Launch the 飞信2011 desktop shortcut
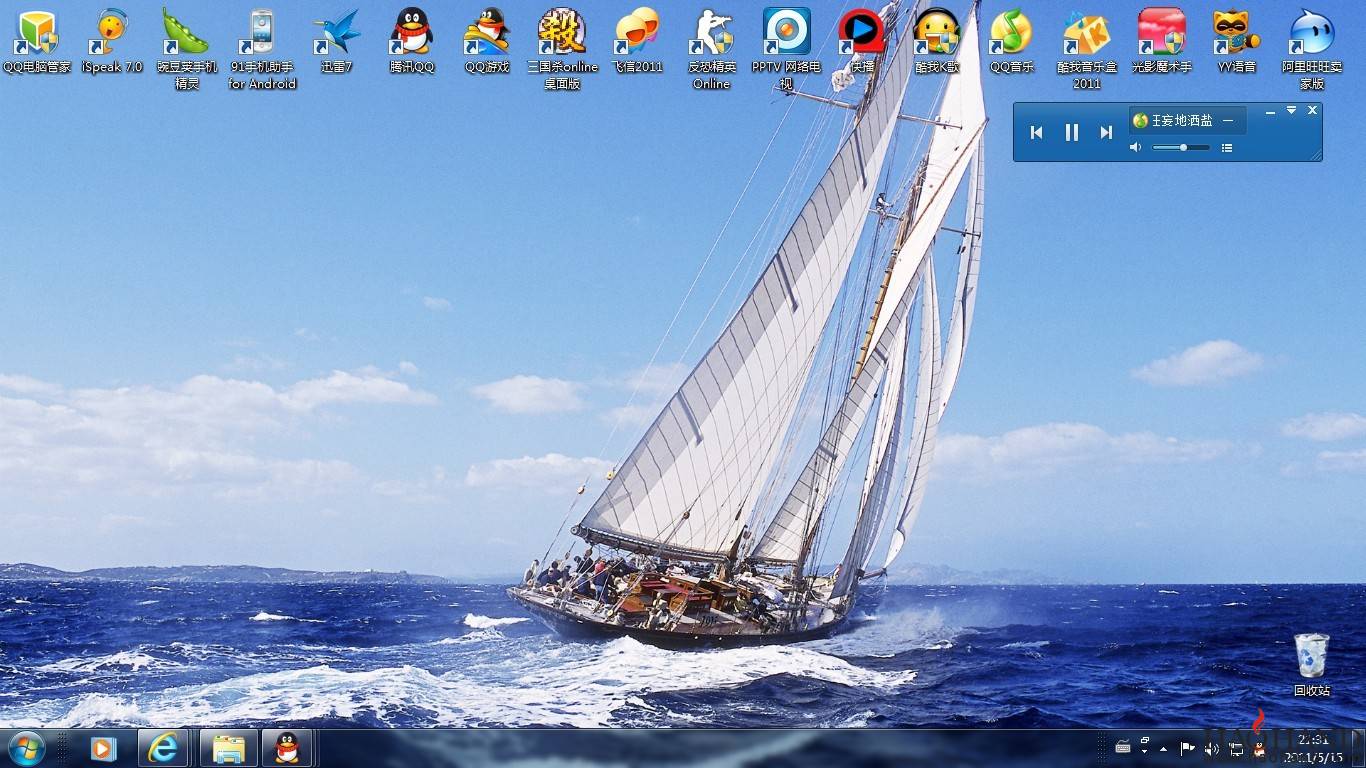Image resolution: width=1366 pixels, height=768 pixels. (x=637, y=42)
